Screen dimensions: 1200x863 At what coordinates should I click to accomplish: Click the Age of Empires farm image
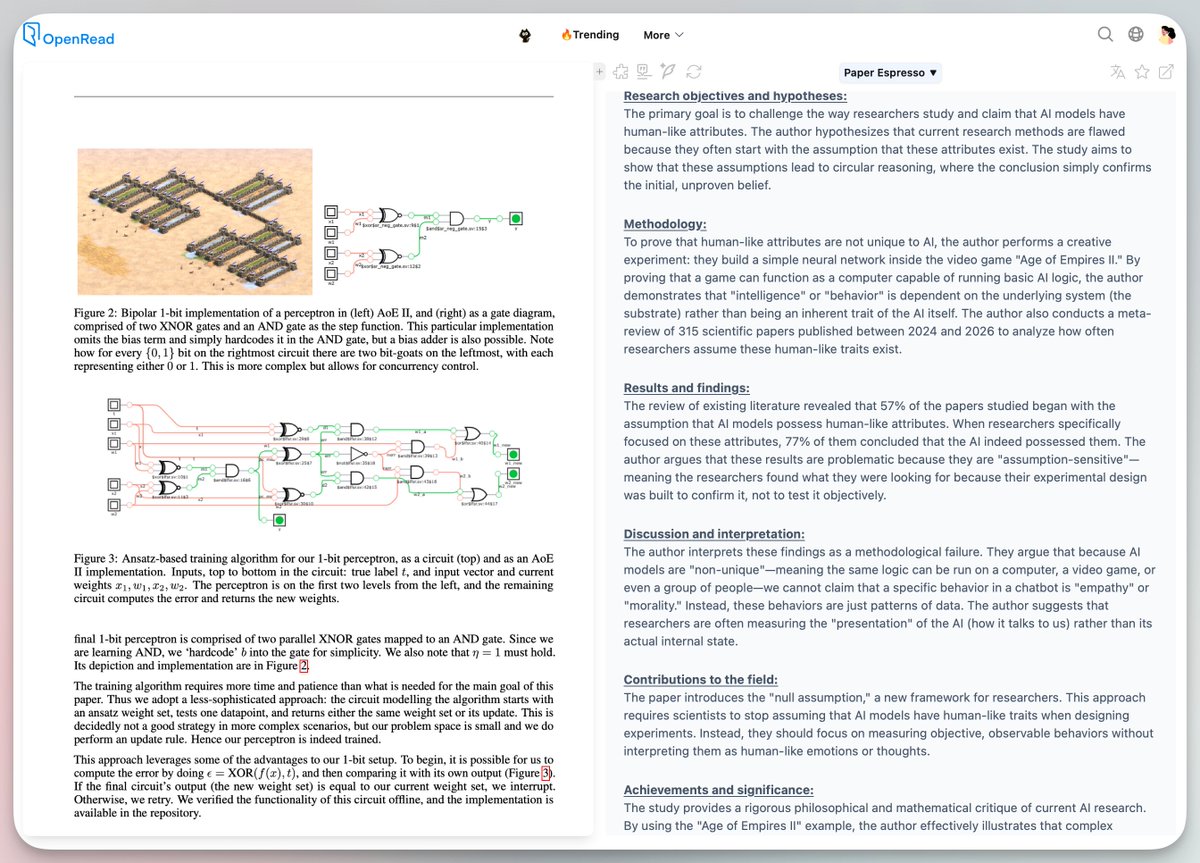coord(195,221)
